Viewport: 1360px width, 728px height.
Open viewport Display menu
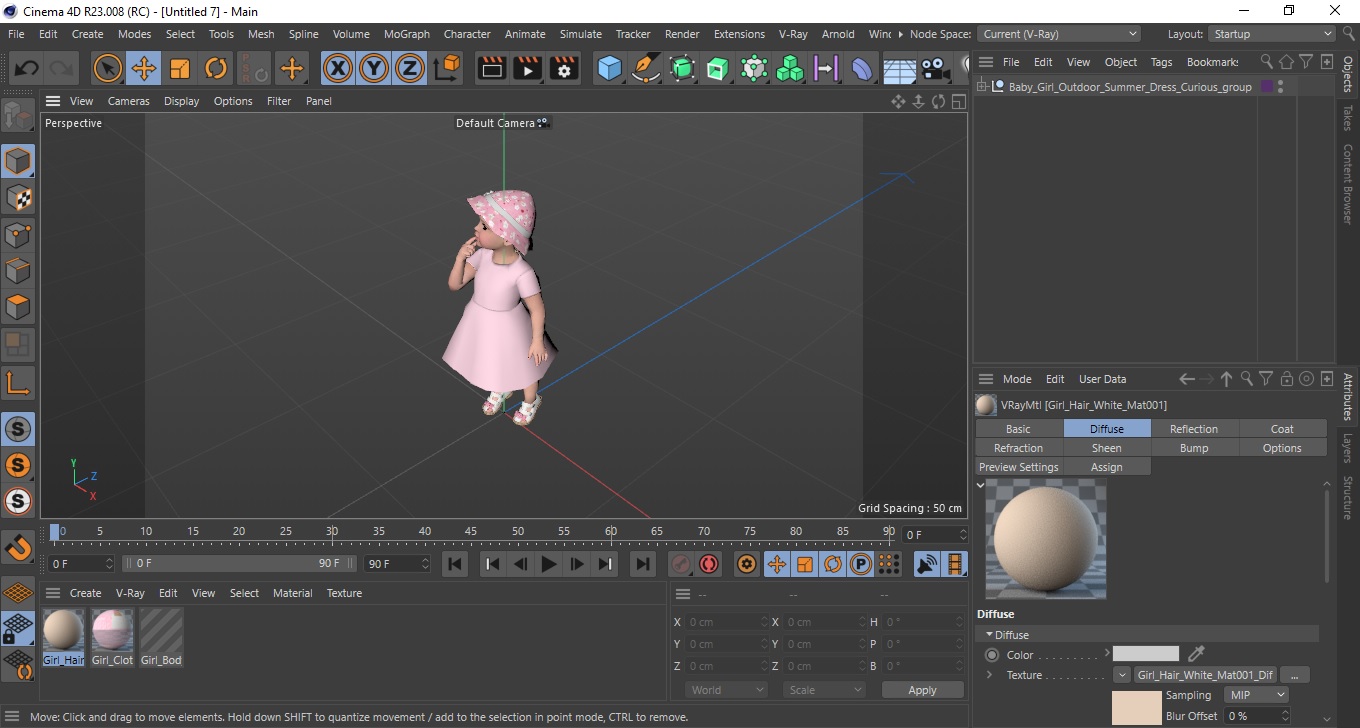182,101
